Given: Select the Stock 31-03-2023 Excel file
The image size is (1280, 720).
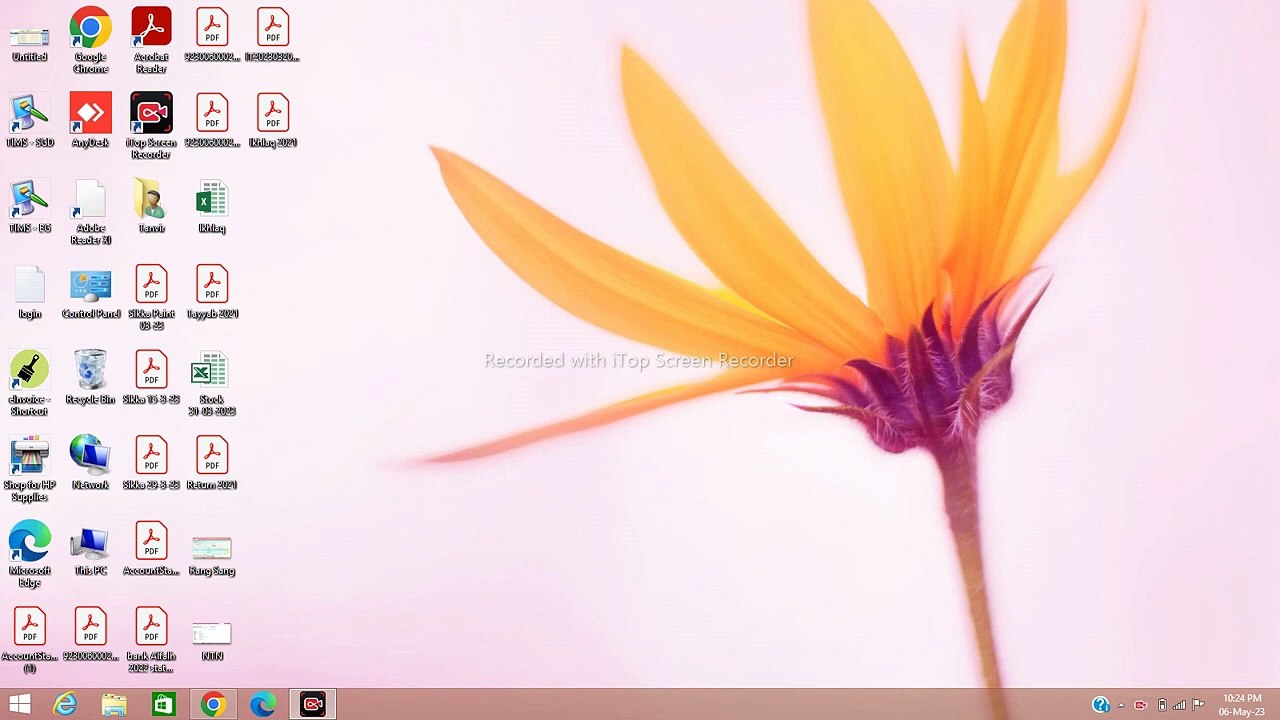Looking at the screenshot, I should point(211,371).
